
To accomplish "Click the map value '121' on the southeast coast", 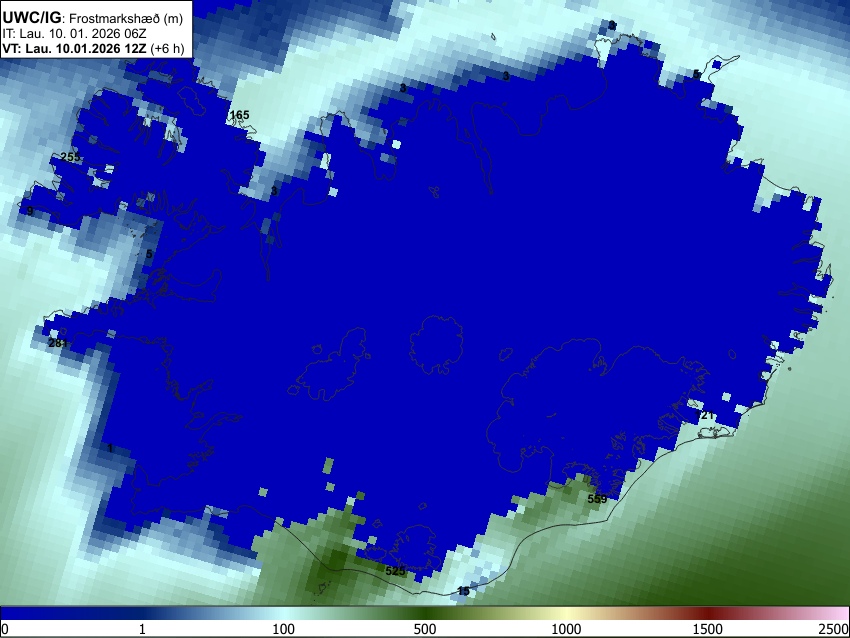I will pos(705,415).
